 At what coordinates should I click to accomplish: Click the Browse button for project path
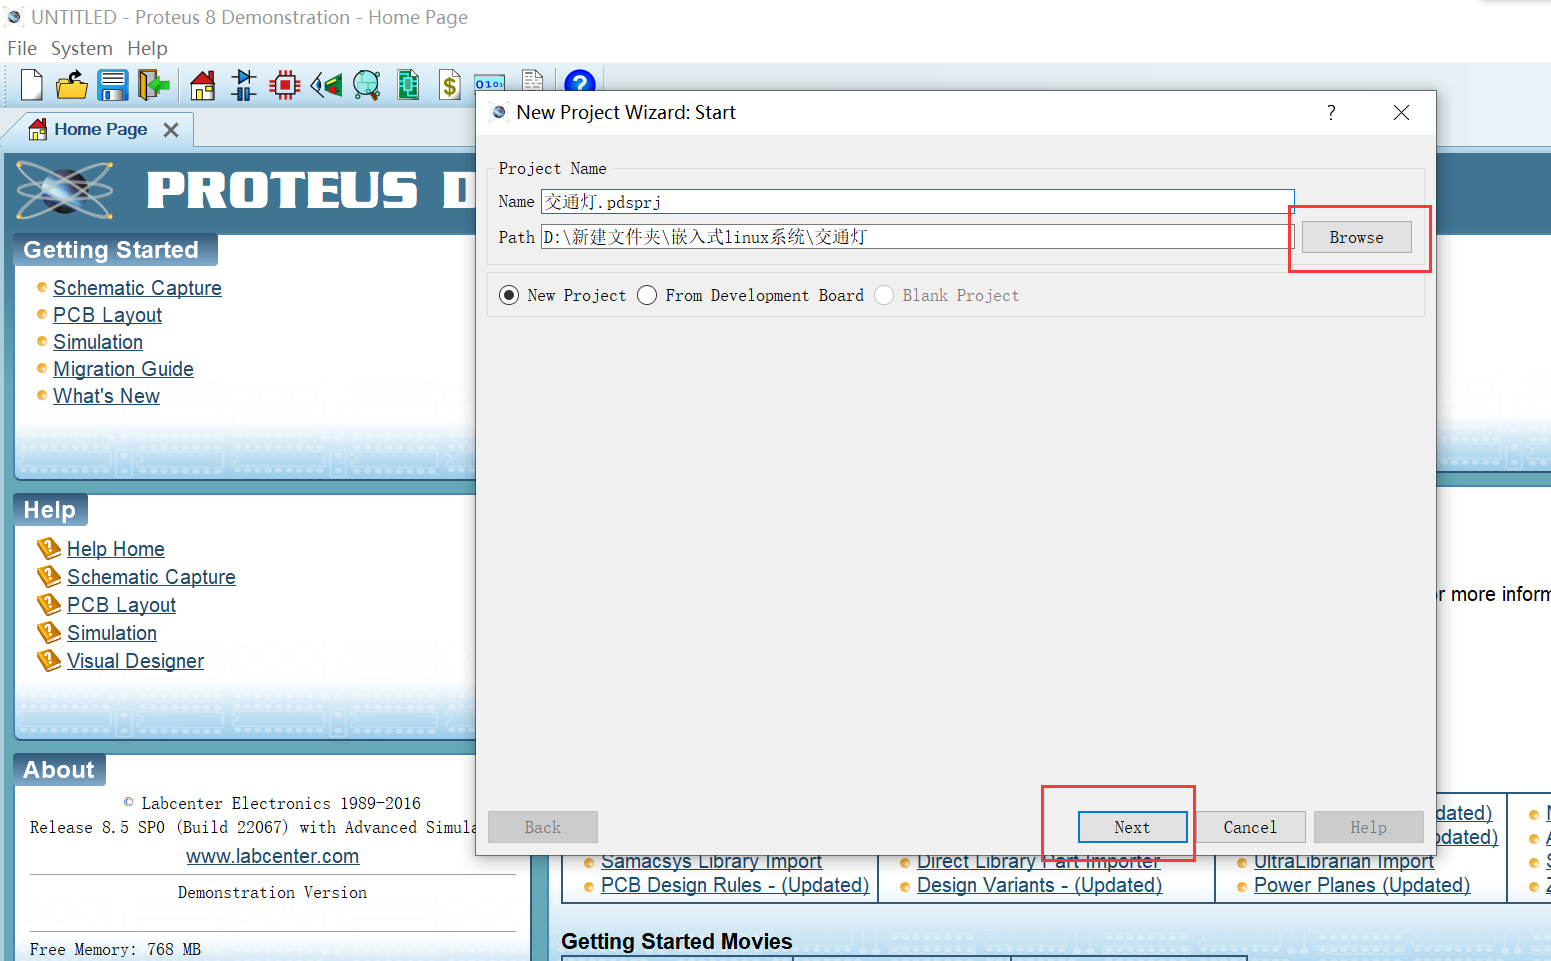1356,237
